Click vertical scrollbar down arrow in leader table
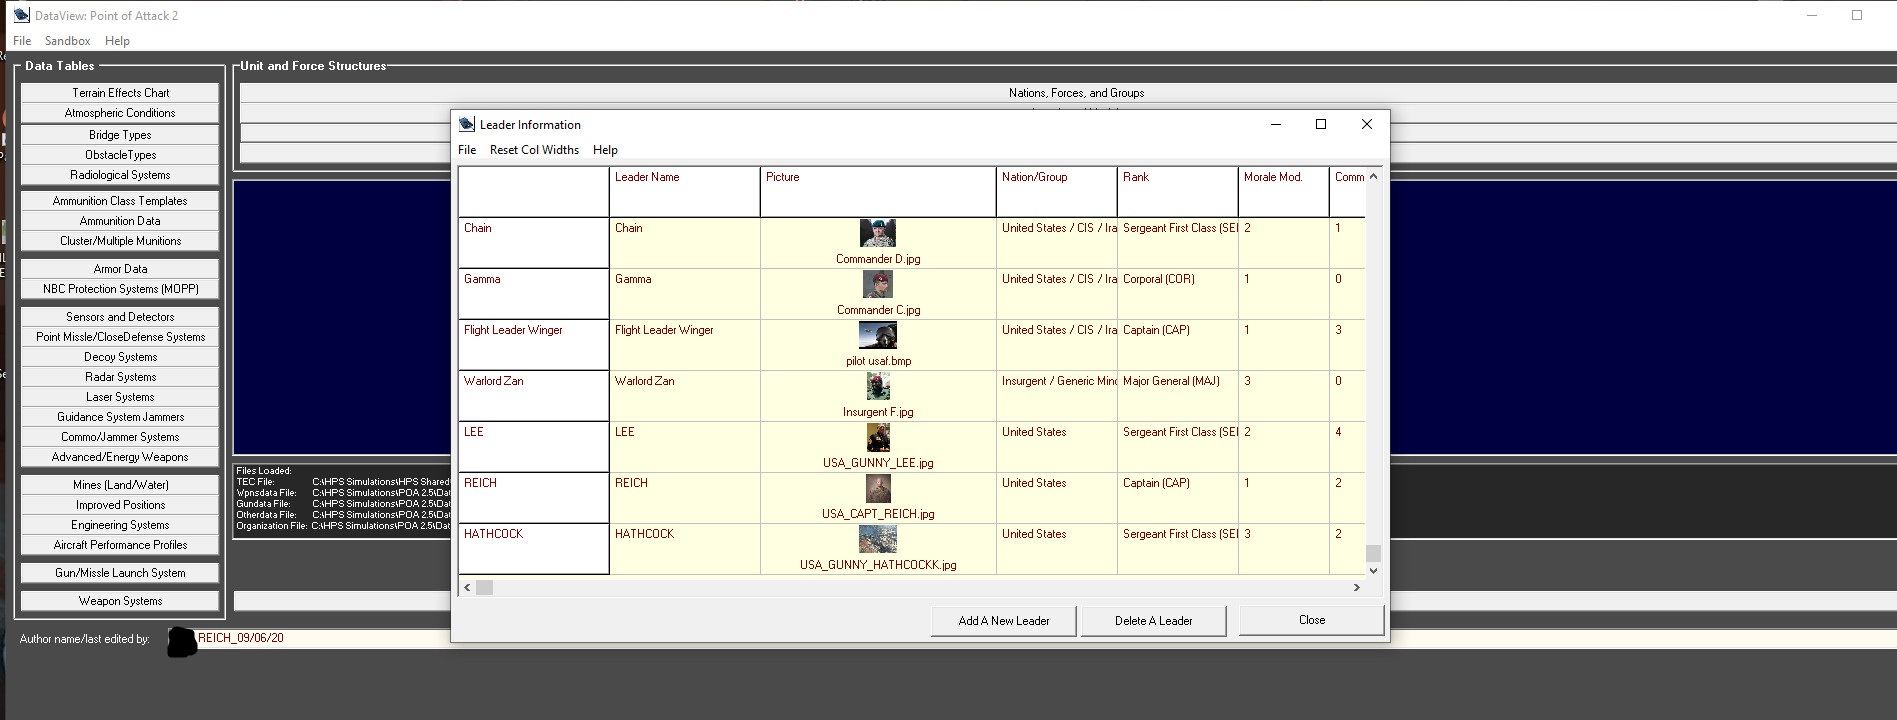 (x=1373, y=570)
